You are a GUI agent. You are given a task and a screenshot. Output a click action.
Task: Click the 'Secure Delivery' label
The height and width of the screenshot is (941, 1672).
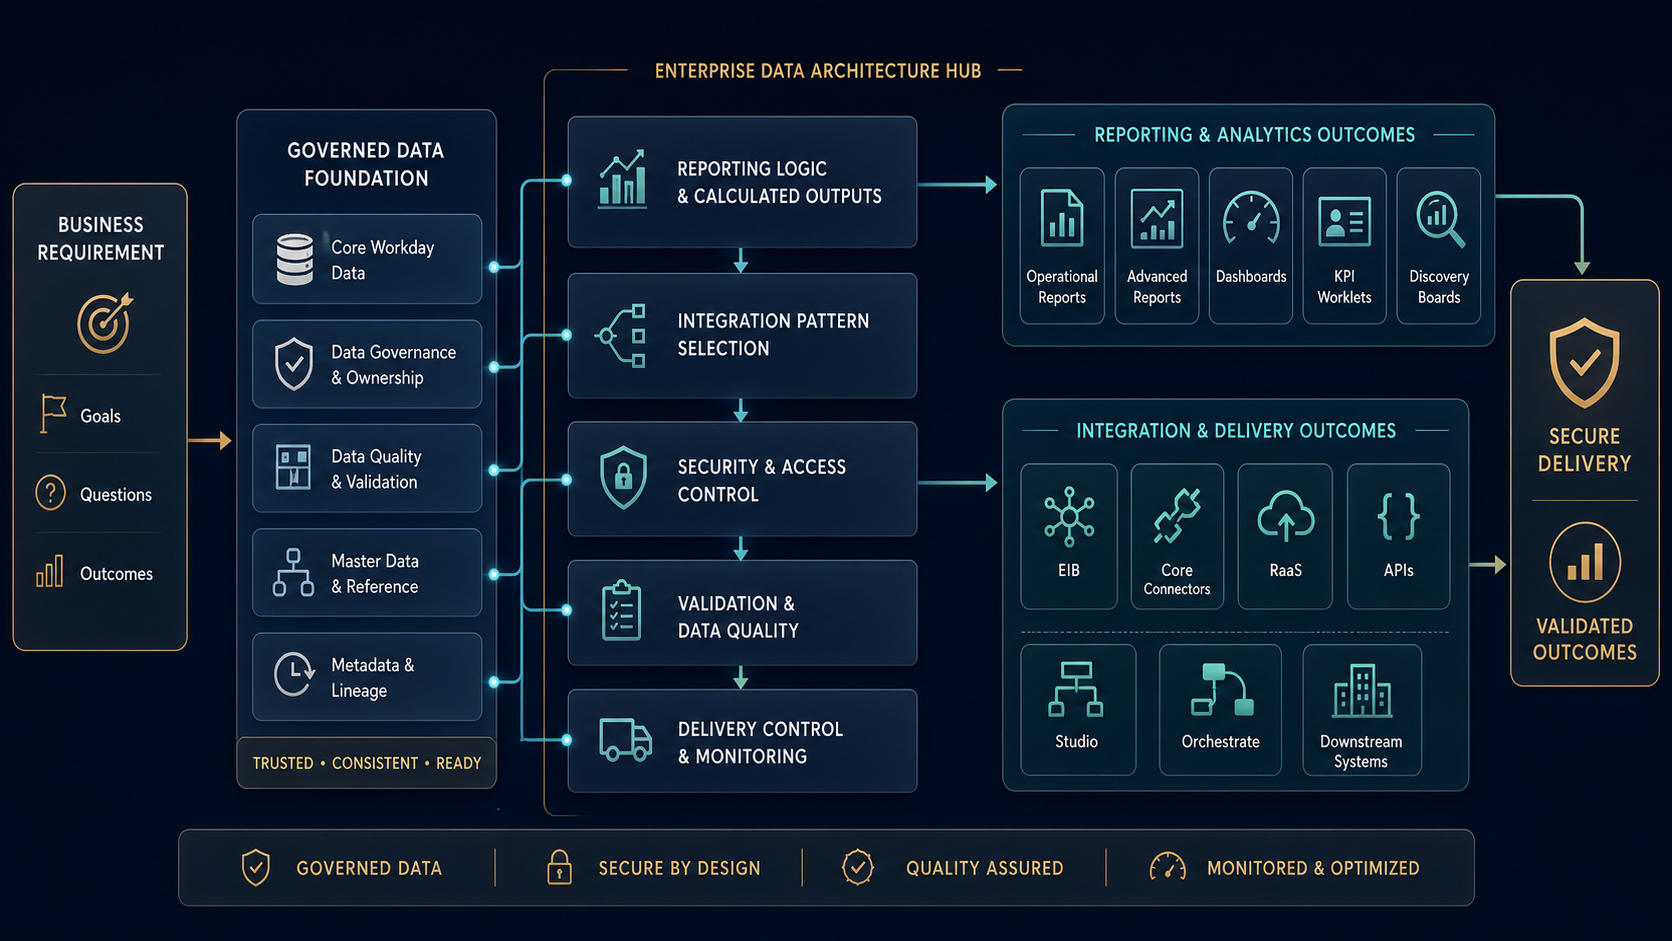[1584, 450]
